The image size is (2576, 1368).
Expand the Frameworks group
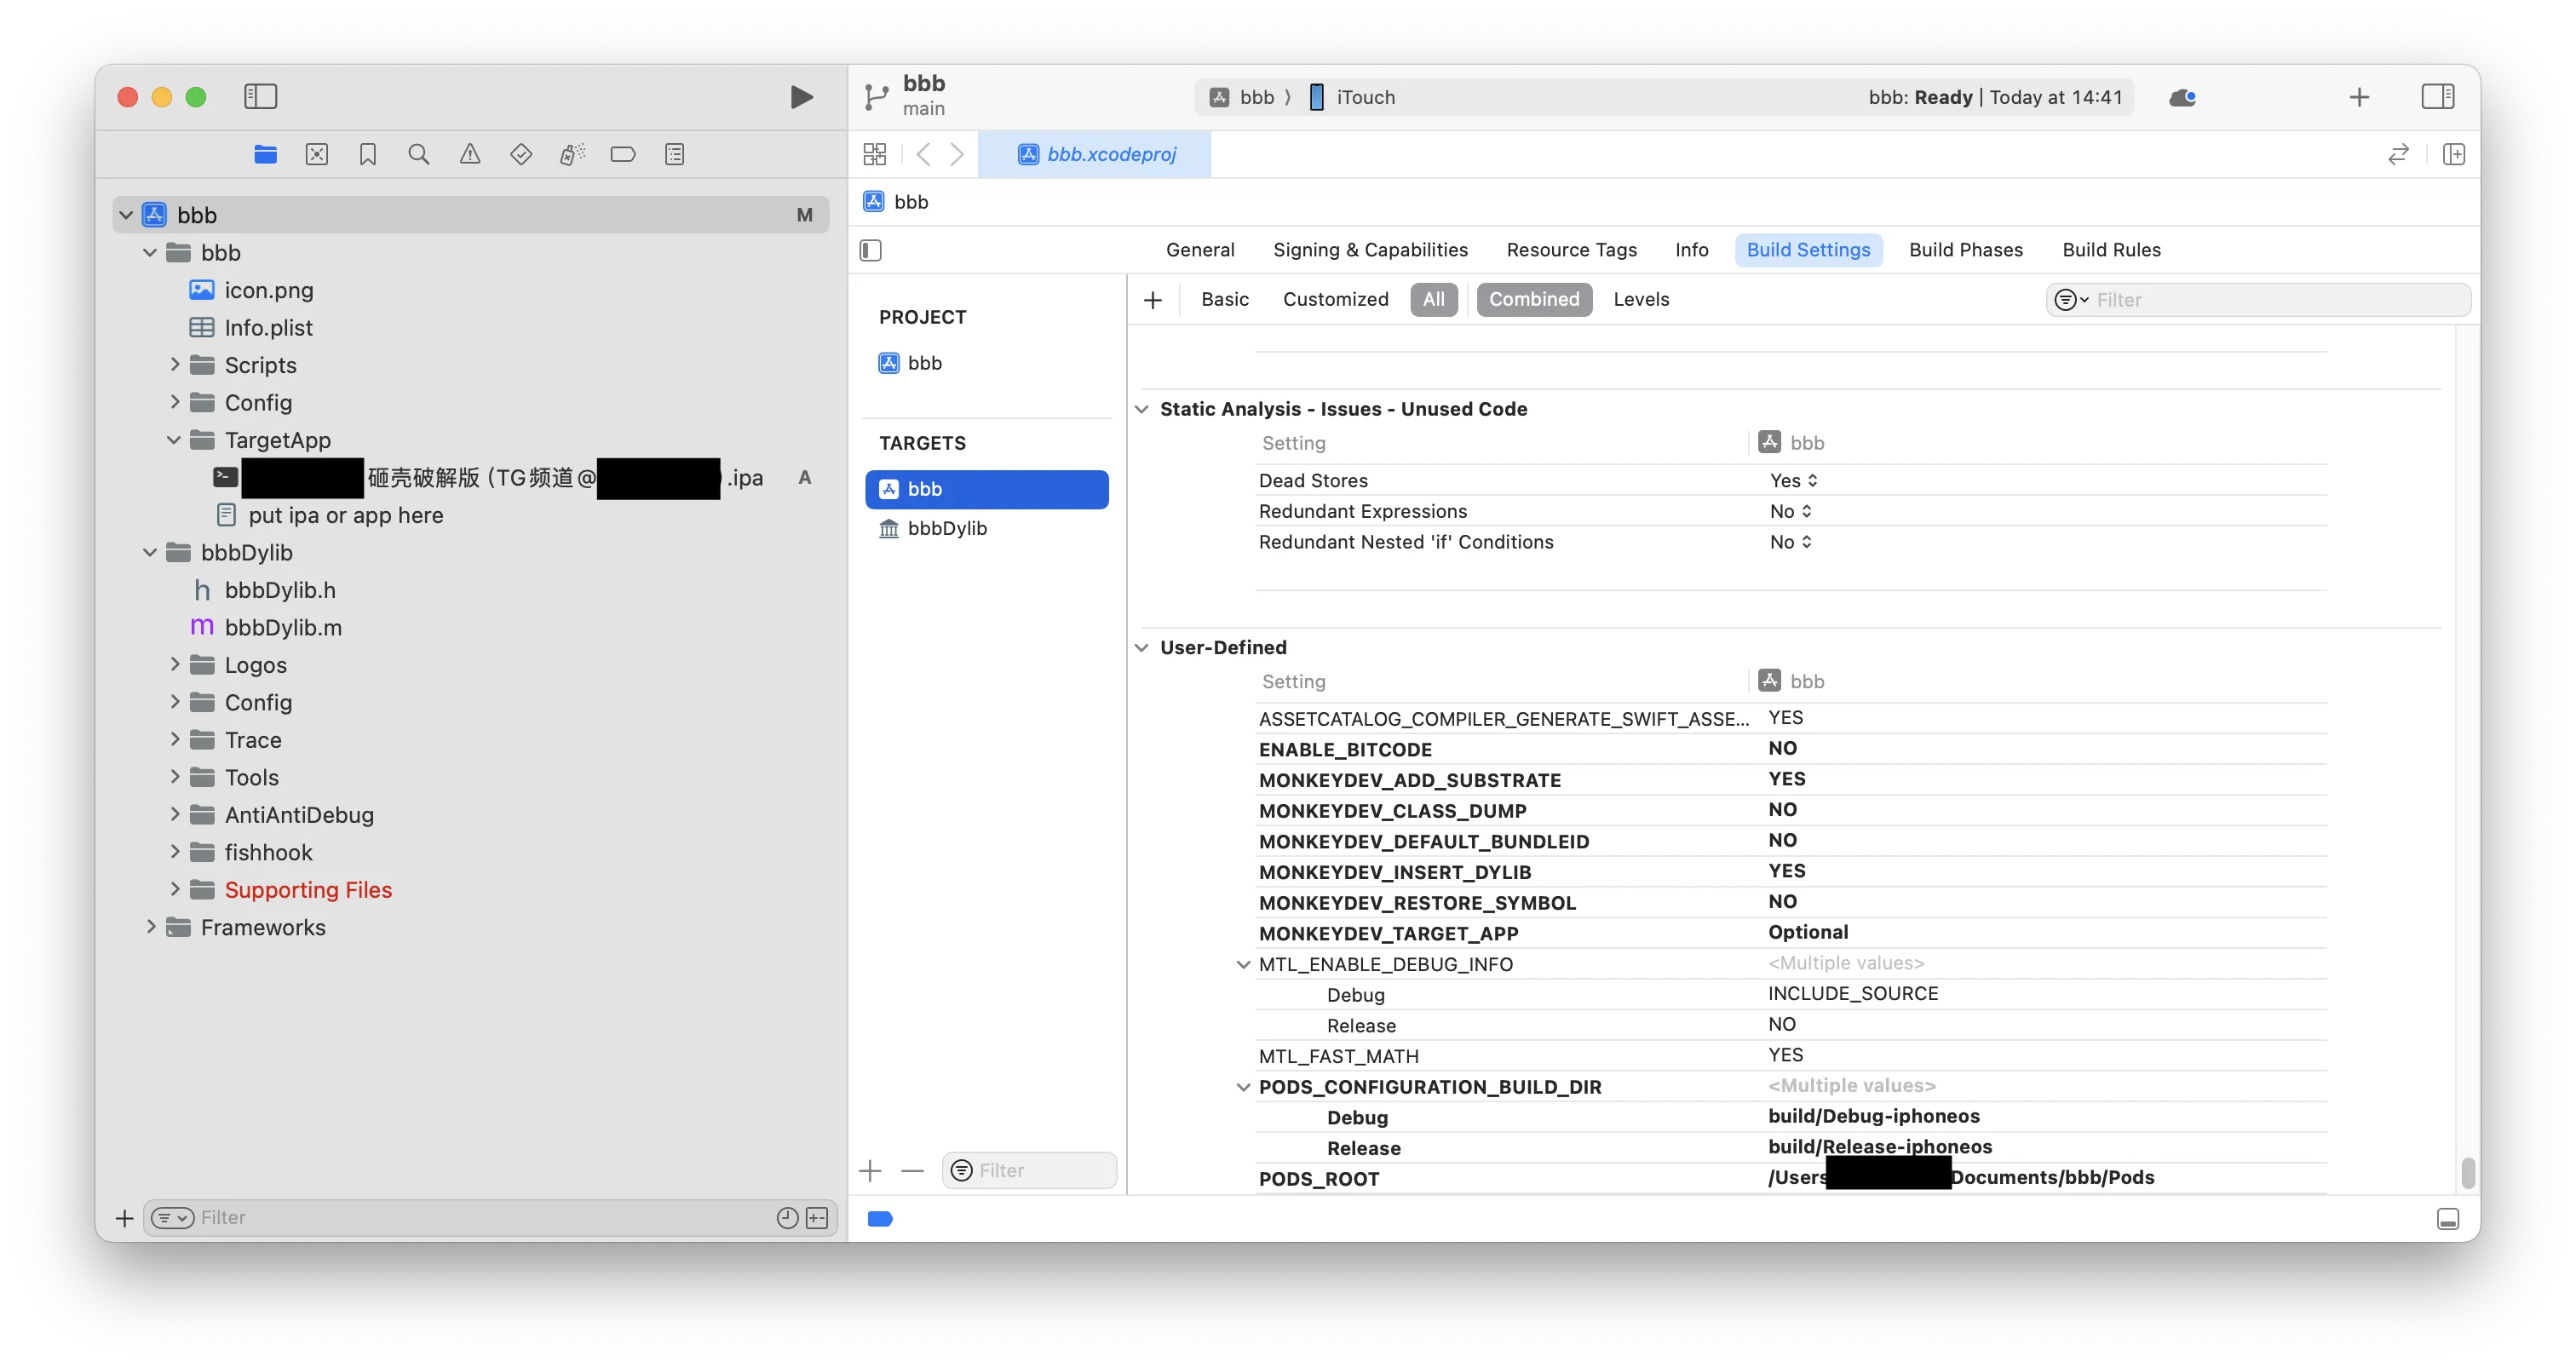pyautogui.click(x=151, y=927)
